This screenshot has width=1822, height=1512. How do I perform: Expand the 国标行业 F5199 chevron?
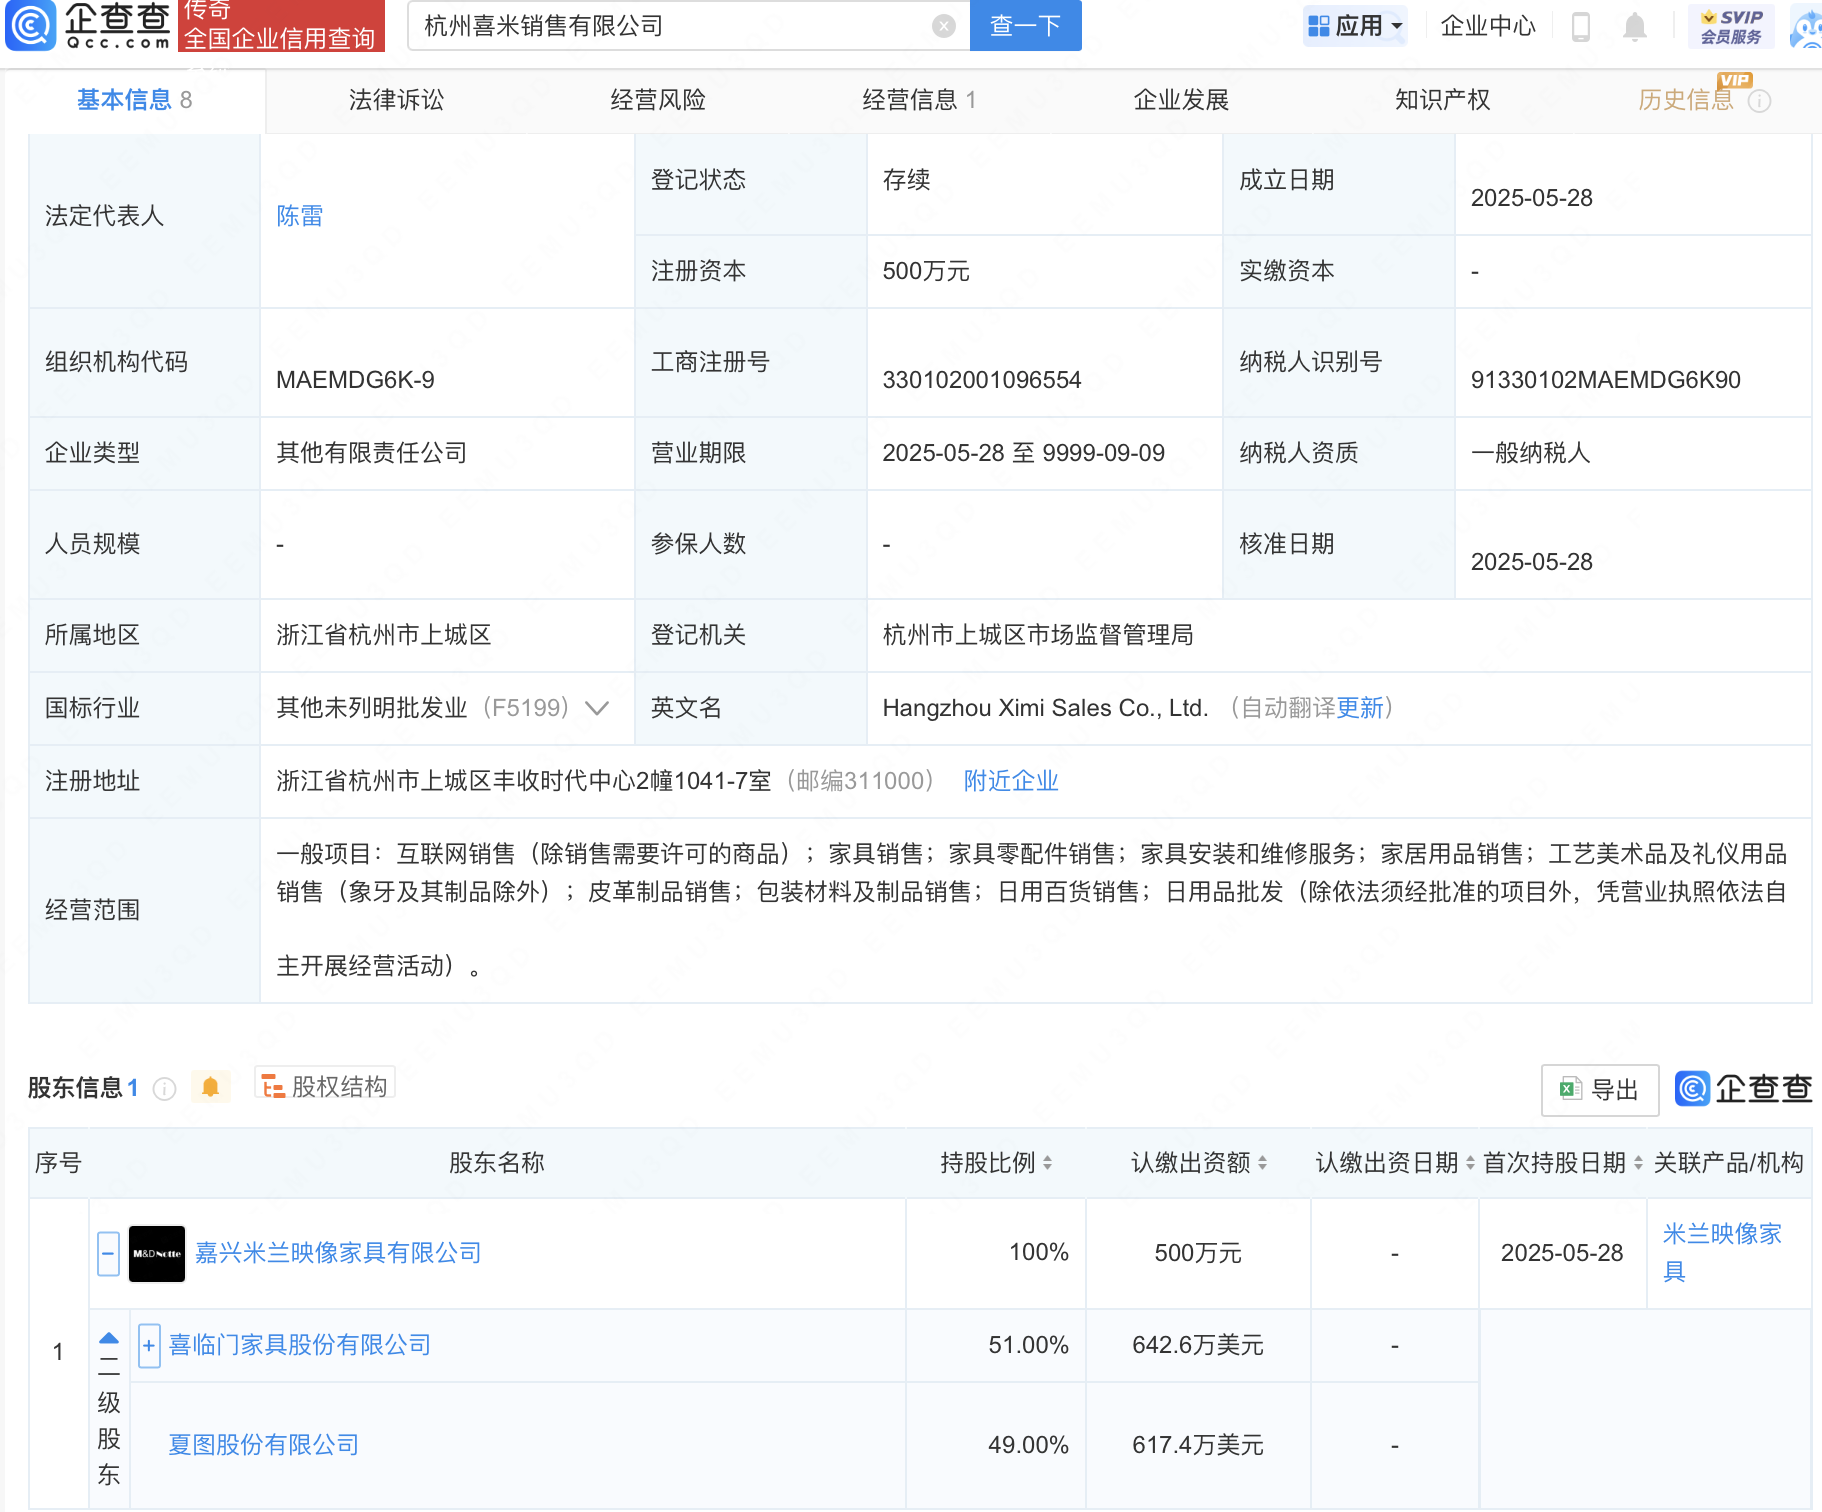597,708
